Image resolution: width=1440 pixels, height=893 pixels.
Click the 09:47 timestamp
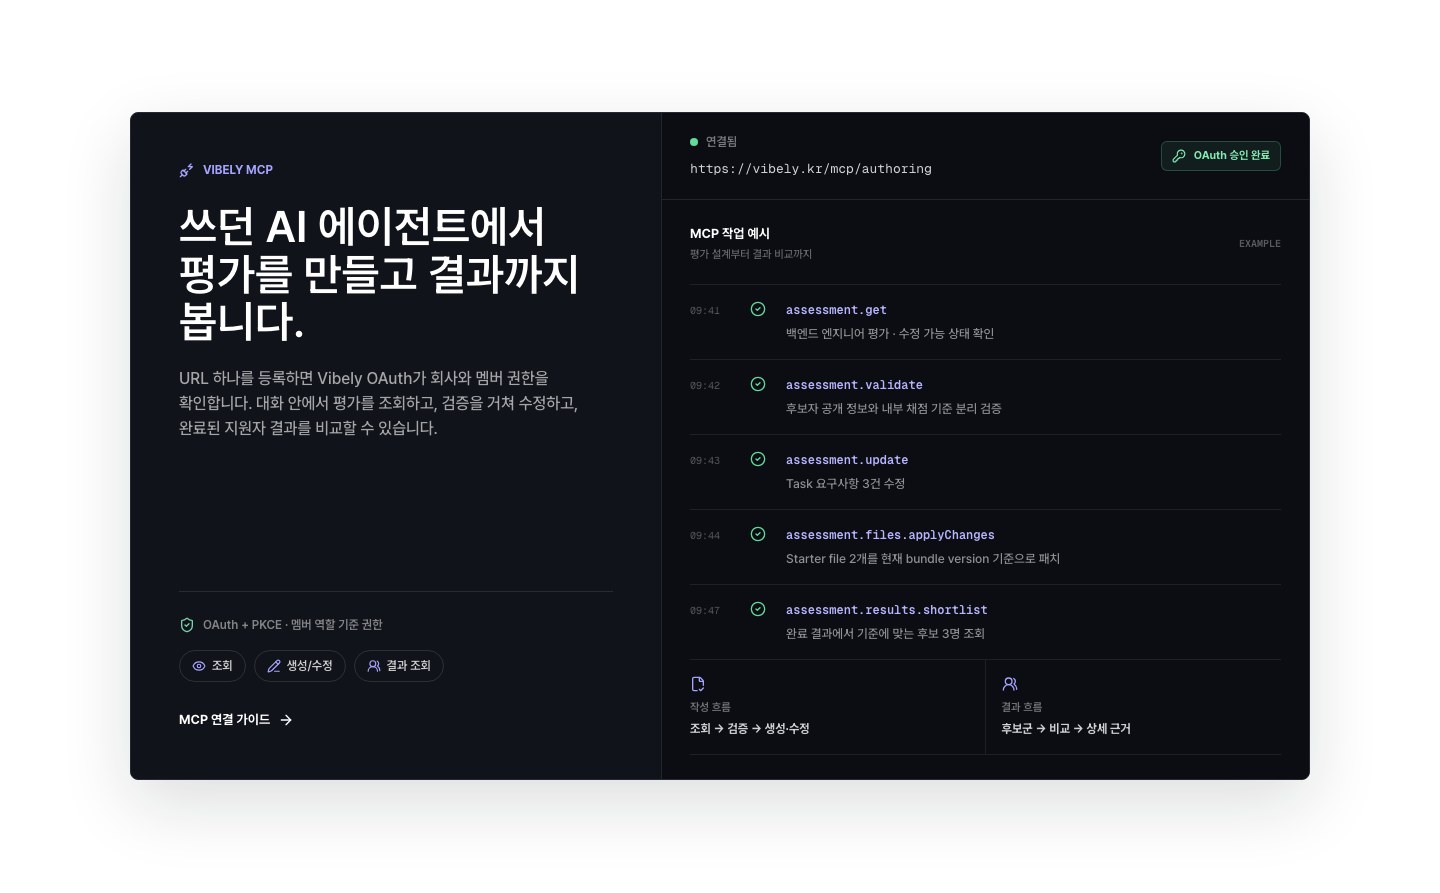(705, 611)
